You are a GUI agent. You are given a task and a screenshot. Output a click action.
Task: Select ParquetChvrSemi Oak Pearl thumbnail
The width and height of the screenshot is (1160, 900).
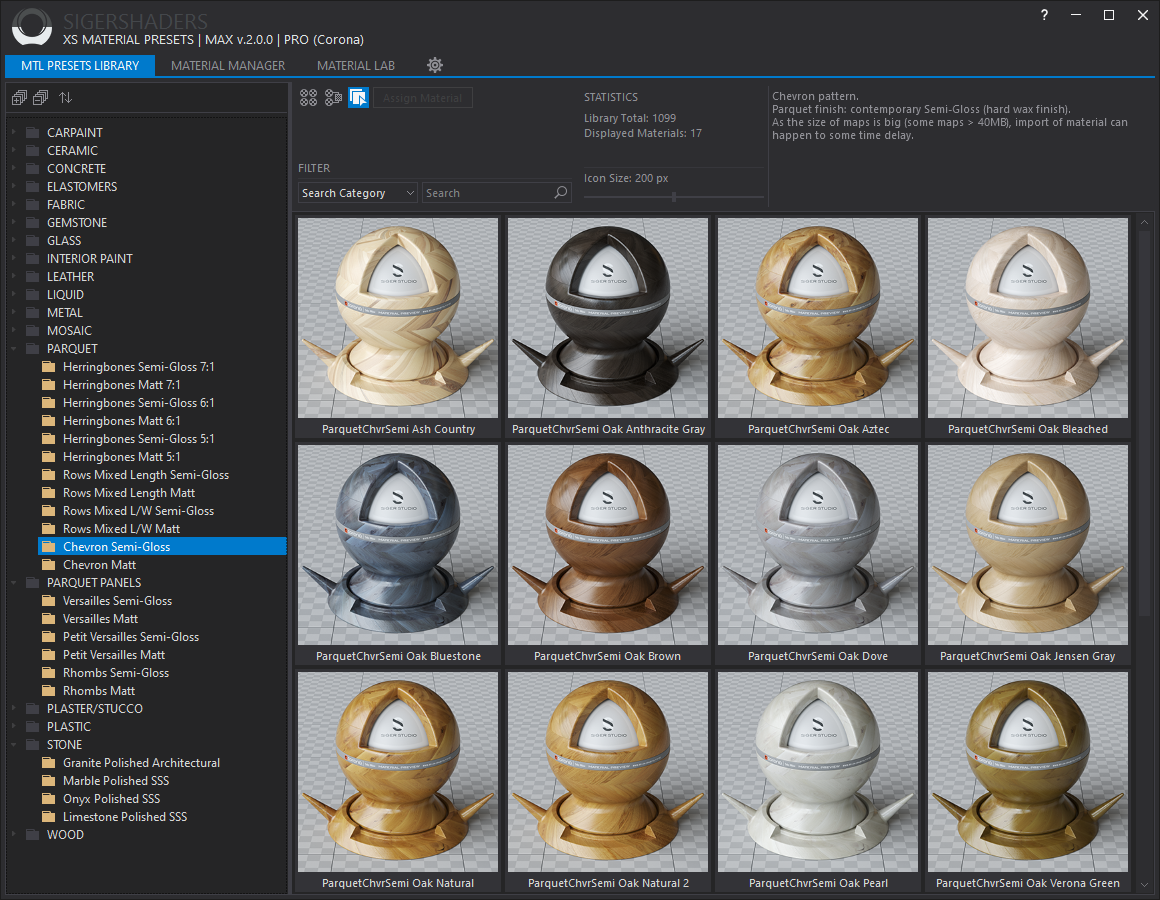817,772
